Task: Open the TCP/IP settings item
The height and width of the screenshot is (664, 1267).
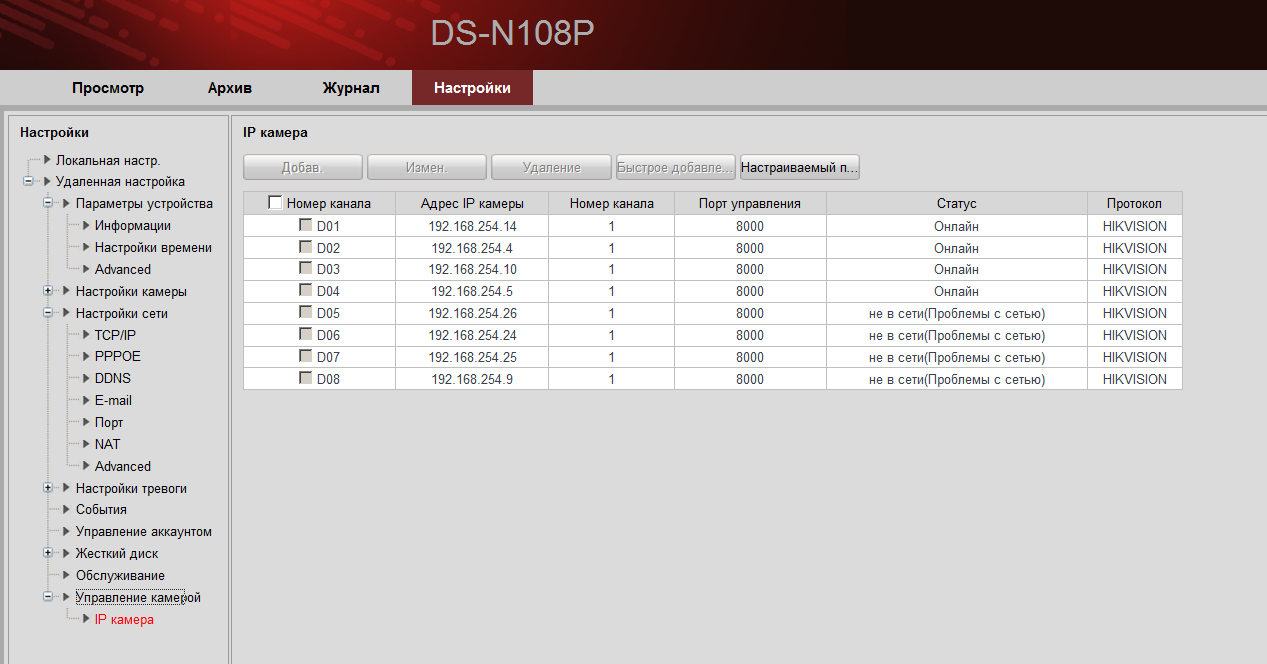Action: click(x=115, y=335)
